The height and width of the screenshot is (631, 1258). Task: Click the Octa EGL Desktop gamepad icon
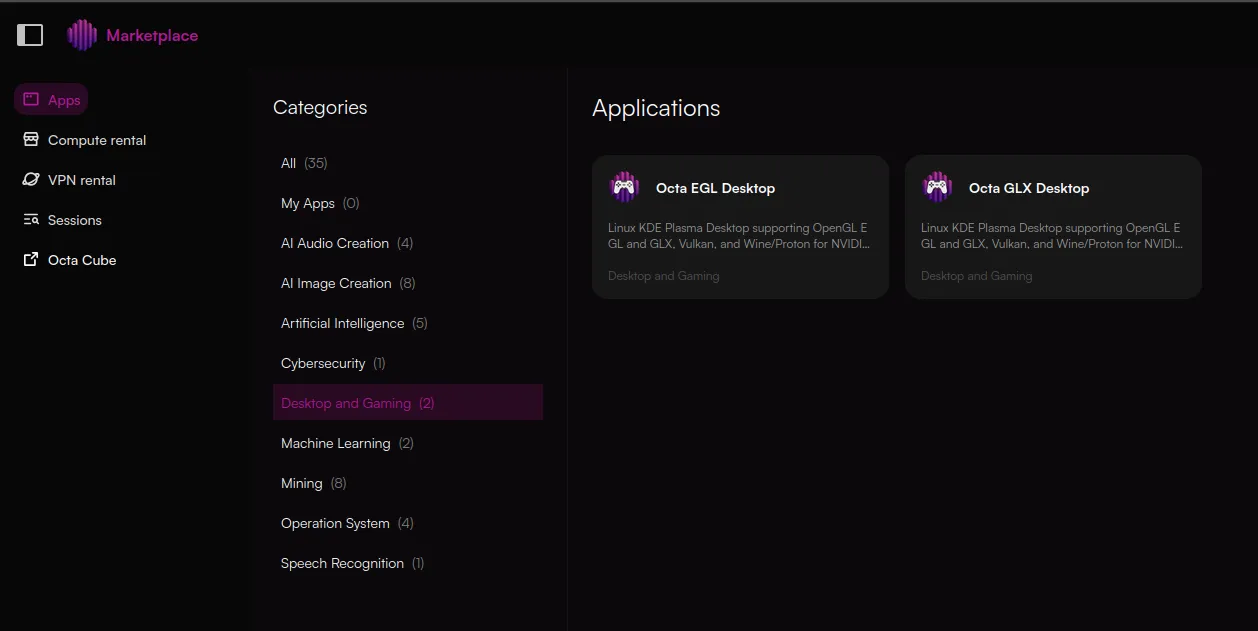click(x=624, y=187)
